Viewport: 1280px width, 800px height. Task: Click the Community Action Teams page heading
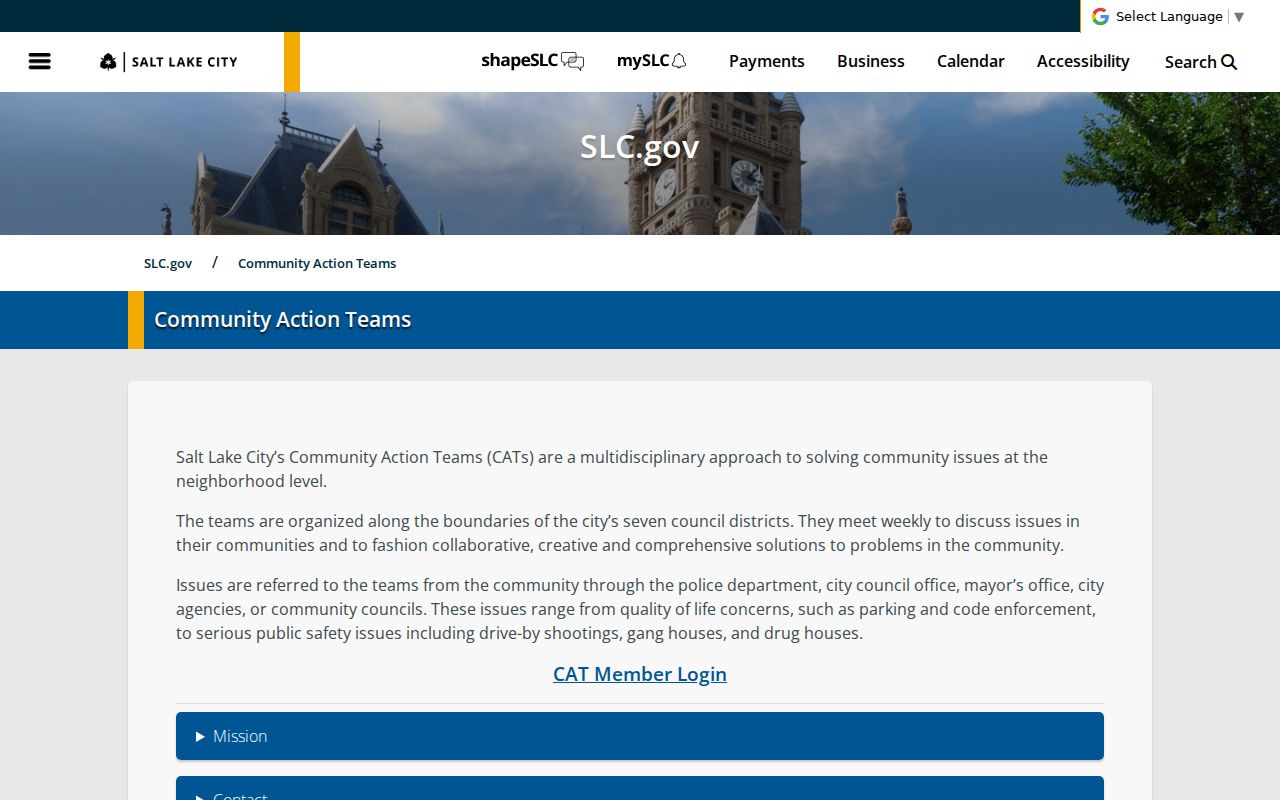point(283,320)
